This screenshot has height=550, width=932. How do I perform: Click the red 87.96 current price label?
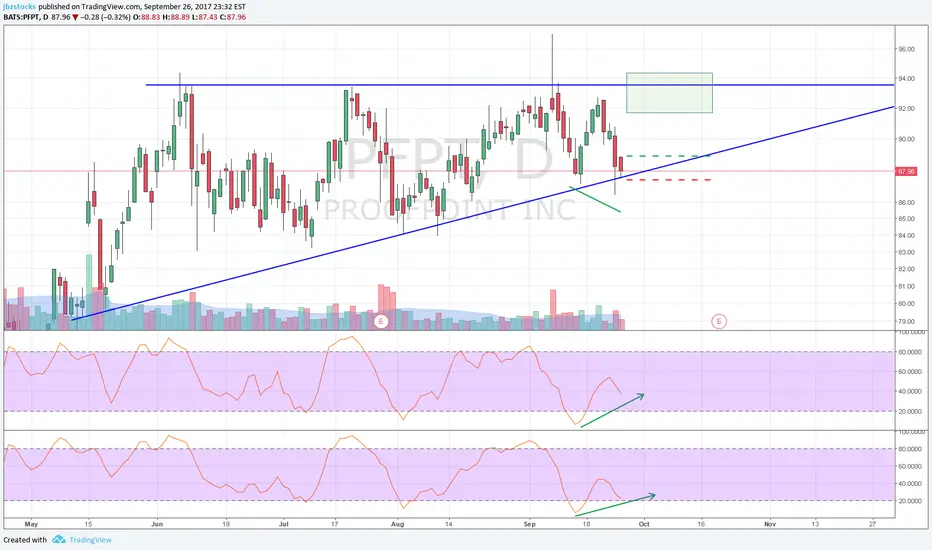905,171
